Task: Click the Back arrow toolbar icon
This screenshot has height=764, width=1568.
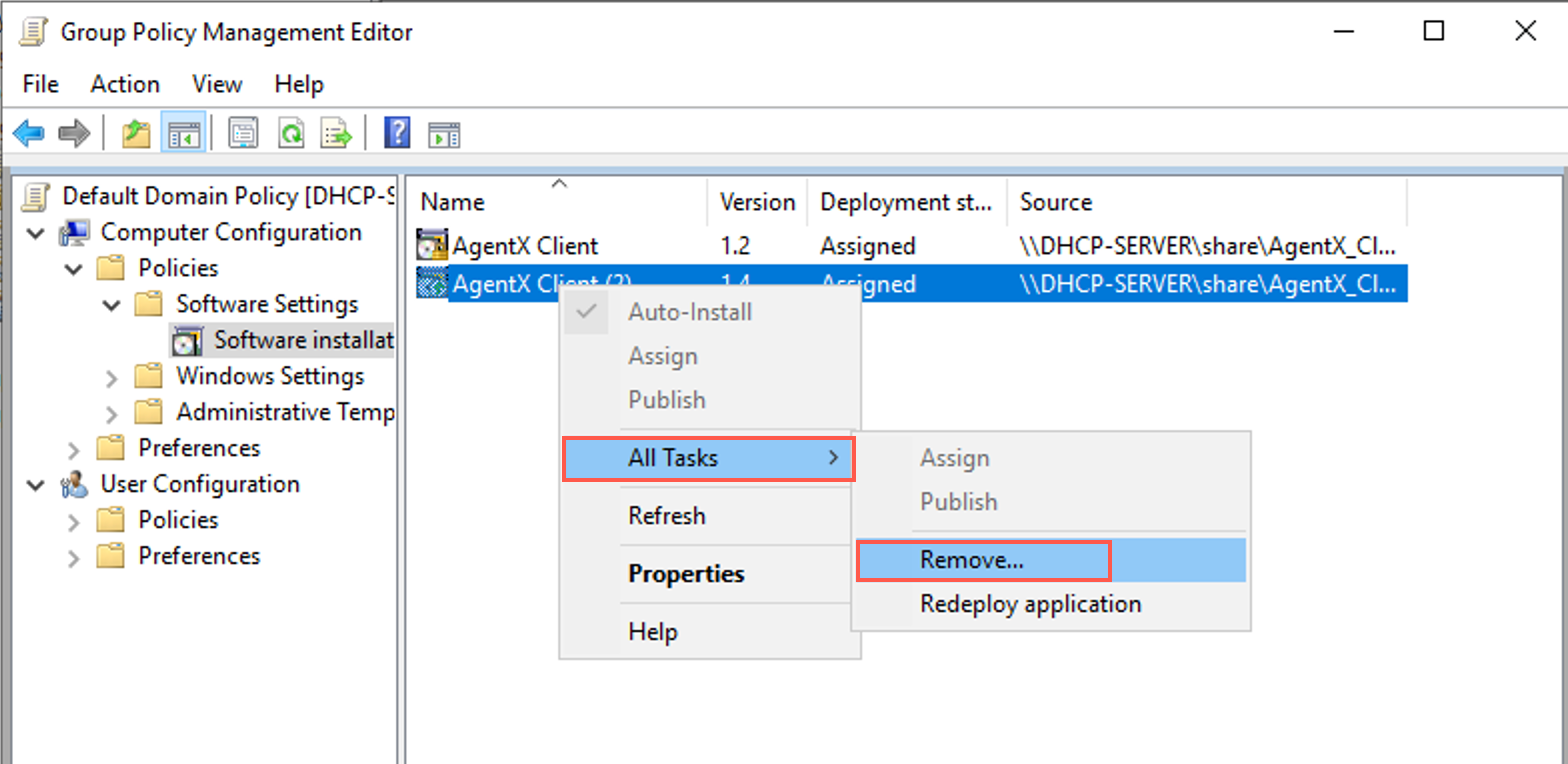Action: click(x=28, y=133)
